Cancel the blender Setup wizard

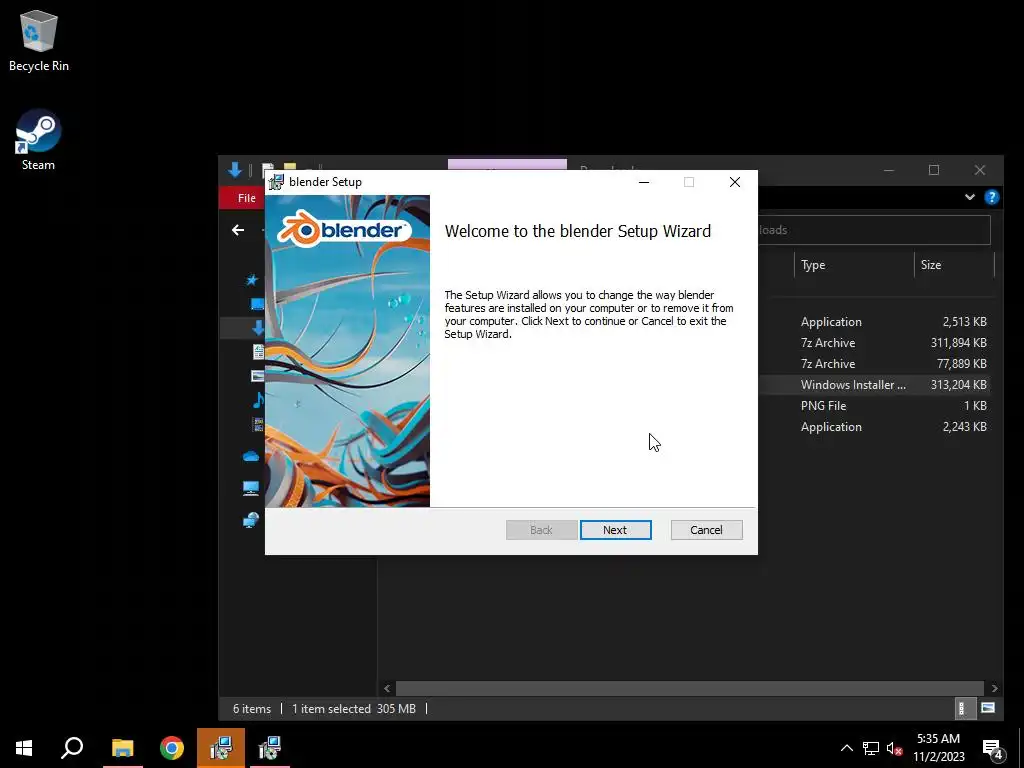[x=706, y=530]
